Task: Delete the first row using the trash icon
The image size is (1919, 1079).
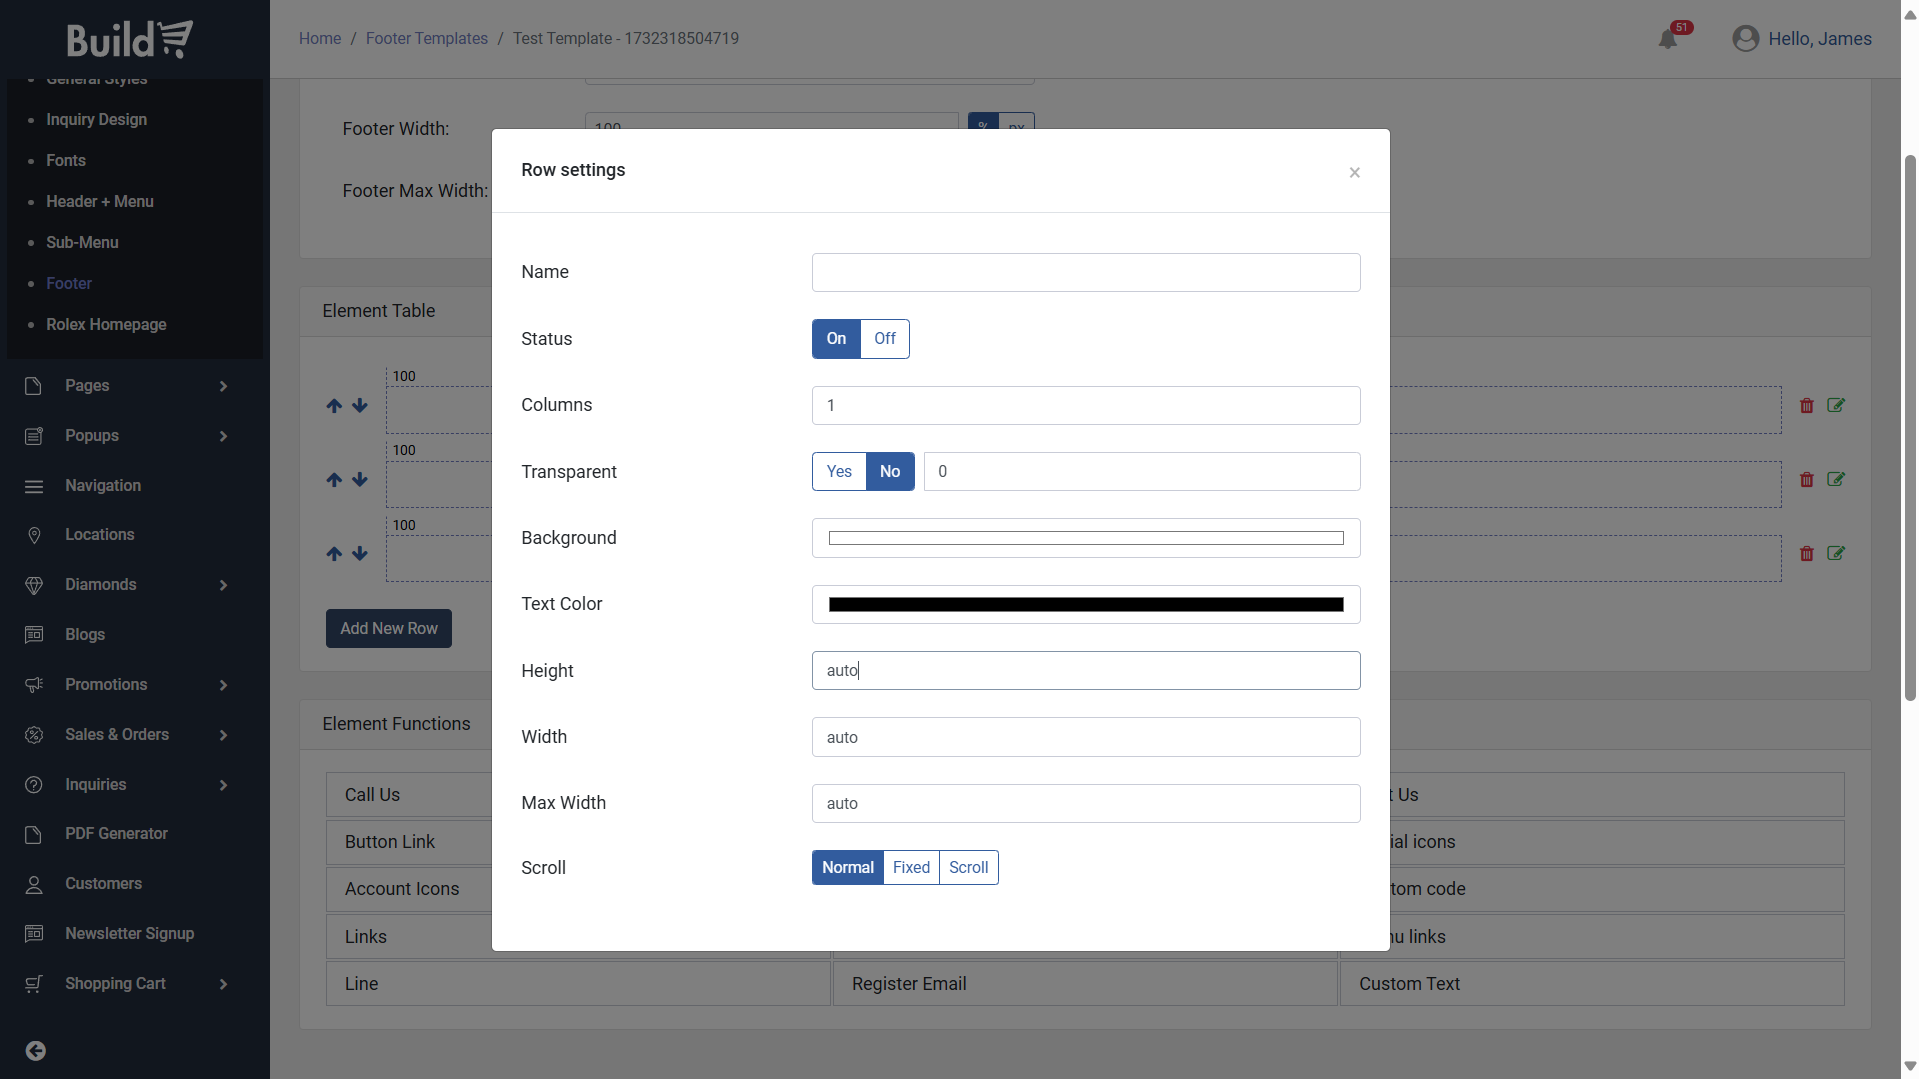Action: point(1806,406)
